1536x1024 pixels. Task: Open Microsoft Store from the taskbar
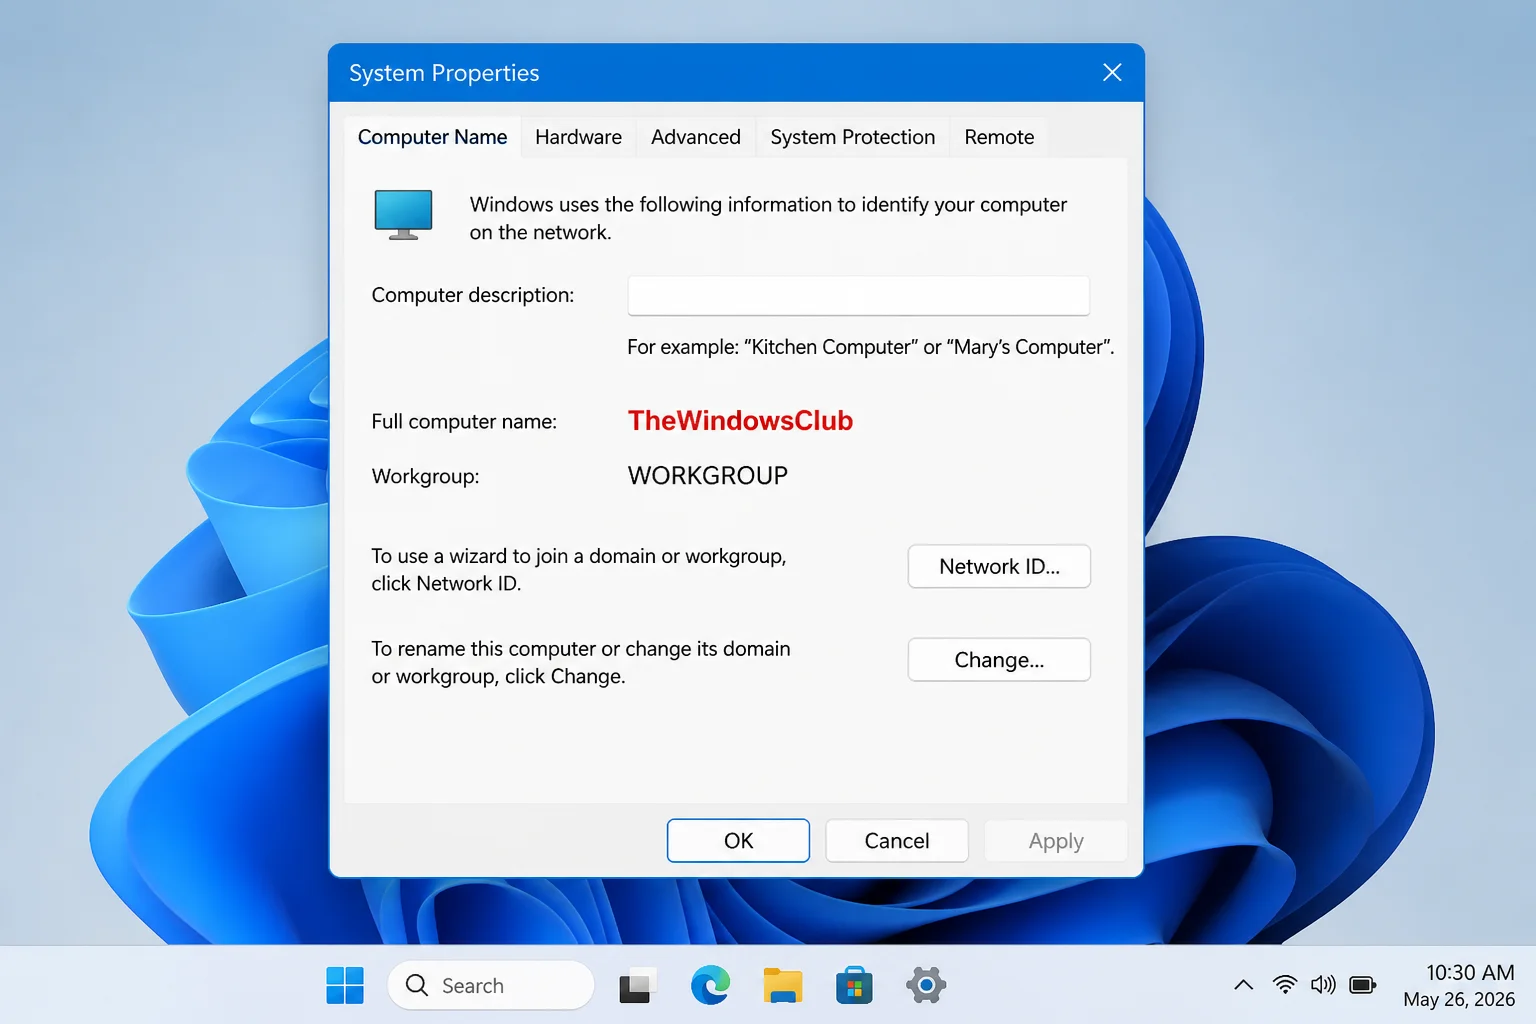click(854, 986)
